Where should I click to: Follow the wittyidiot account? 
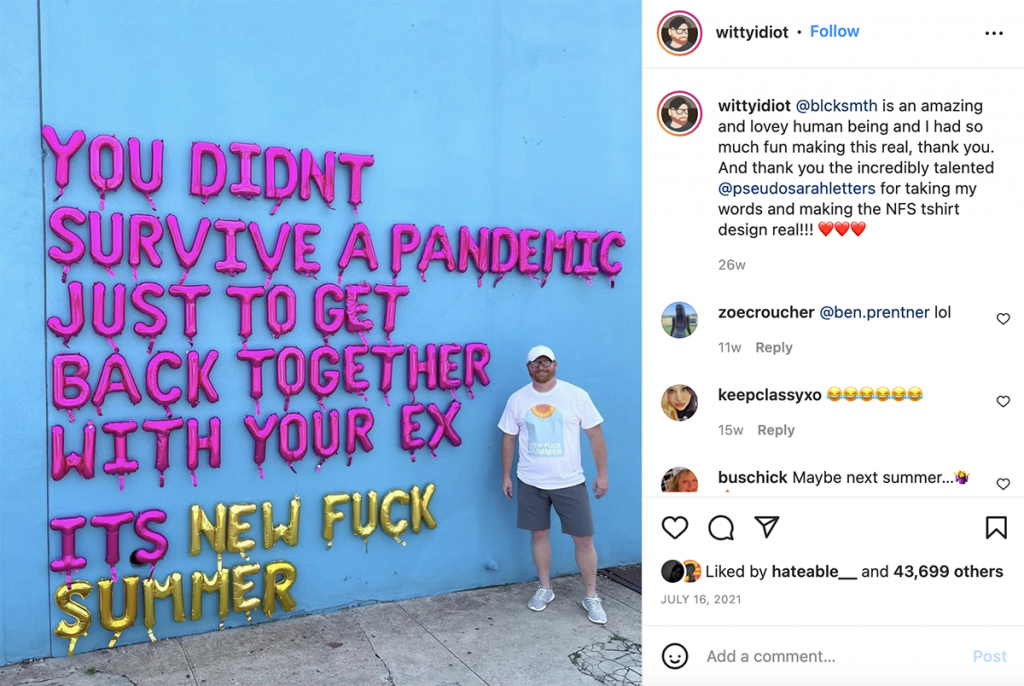835,31
